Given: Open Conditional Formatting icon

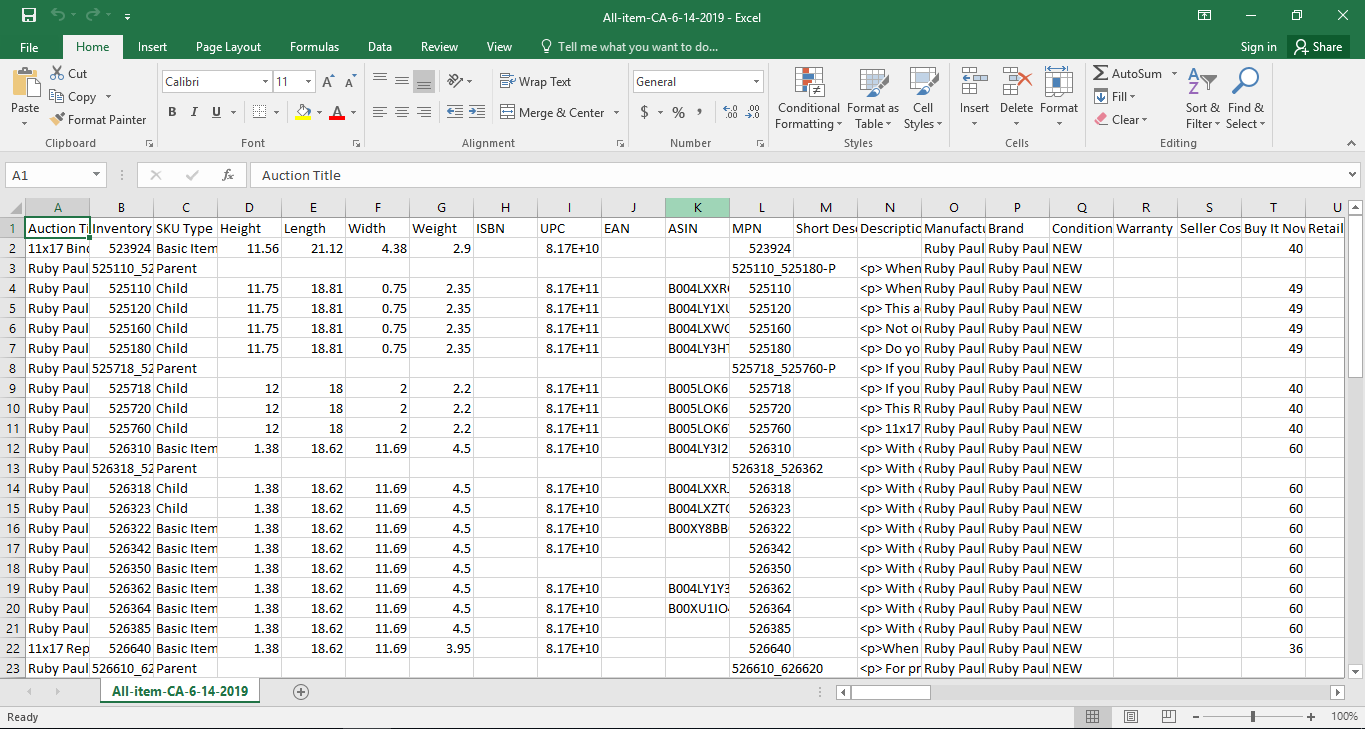Looking at the screenshot, I should [808, 84].
